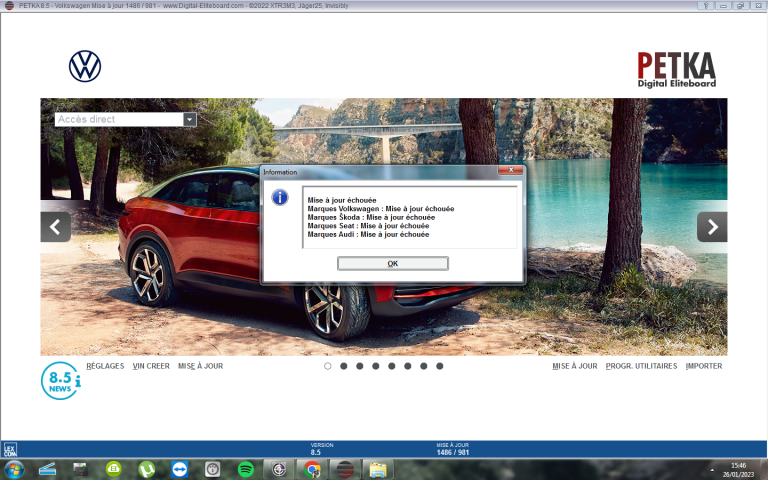Open the gray gauge app in taskbar
This screenshot has width=768, height=480.
point(213,469)
